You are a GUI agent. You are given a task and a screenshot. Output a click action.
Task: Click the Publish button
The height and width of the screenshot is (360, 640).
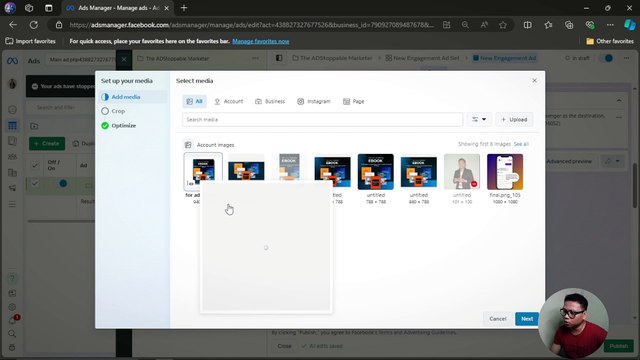[x=618, y=346]
